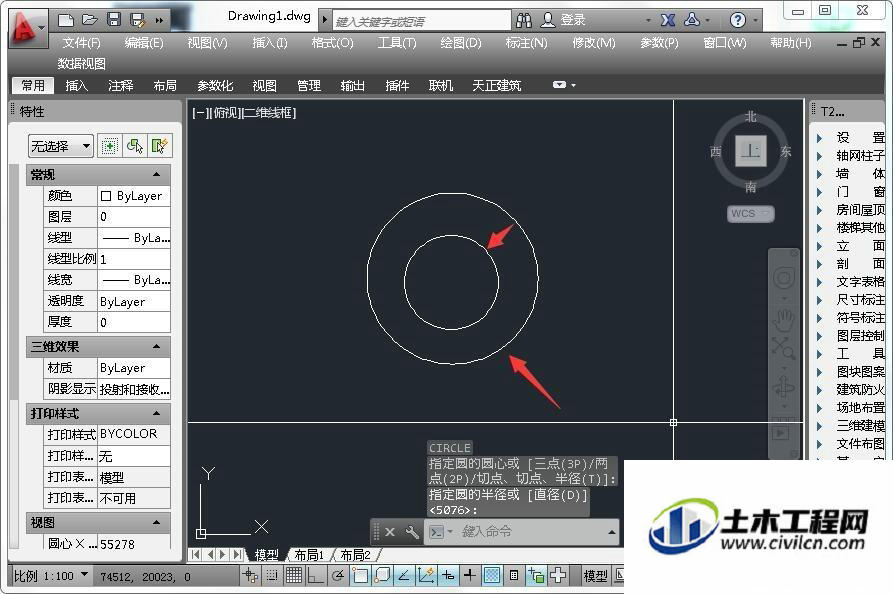
Task: Click the Save floppy disk icon
Action: [114, 20]
